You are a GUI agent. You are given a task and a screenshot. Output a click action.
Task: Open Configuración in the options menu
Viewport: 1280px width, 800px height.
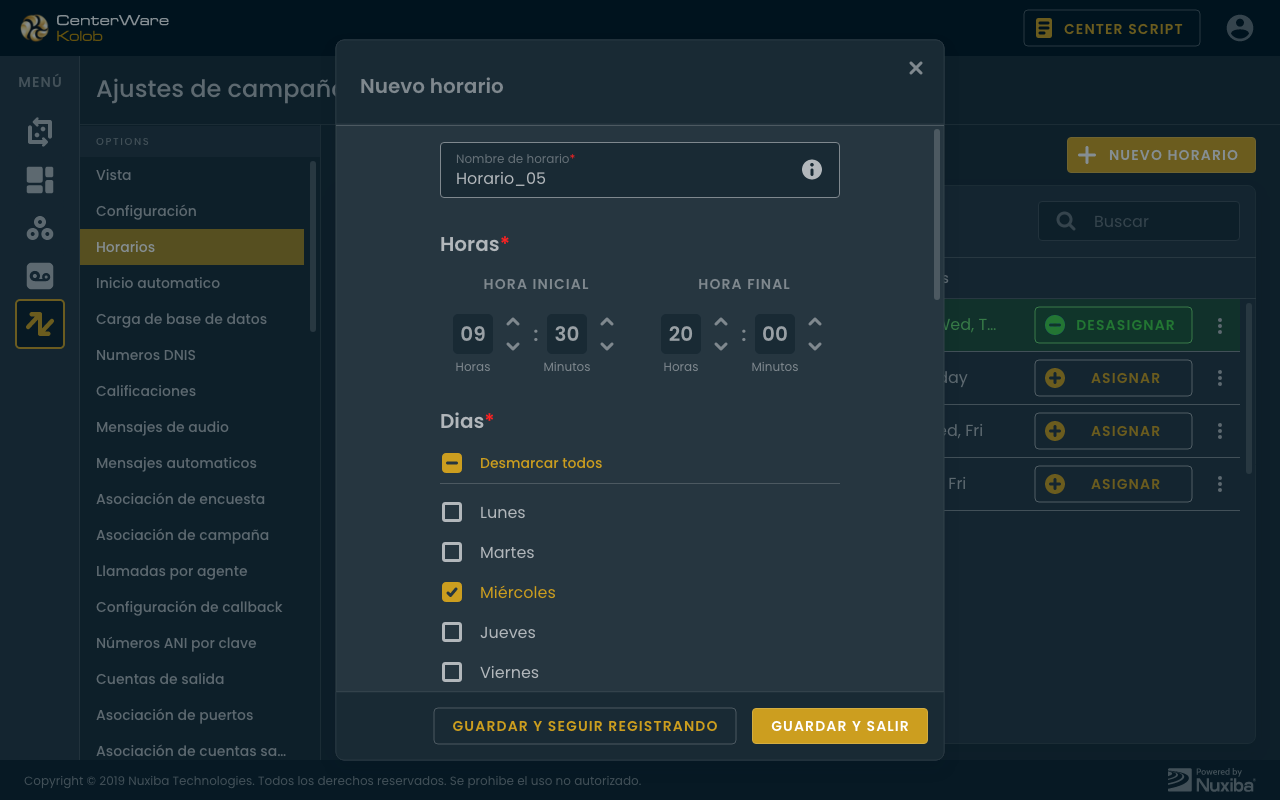point(192,211)
